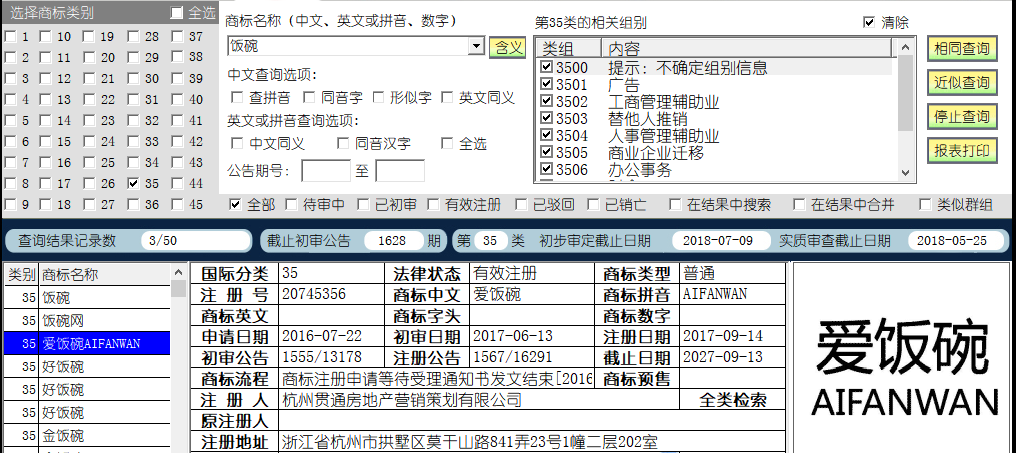The width and height of the screenshot is (1016, 453).
Task: Open the trademark name dropdown arrow
Action: point(476,47)
